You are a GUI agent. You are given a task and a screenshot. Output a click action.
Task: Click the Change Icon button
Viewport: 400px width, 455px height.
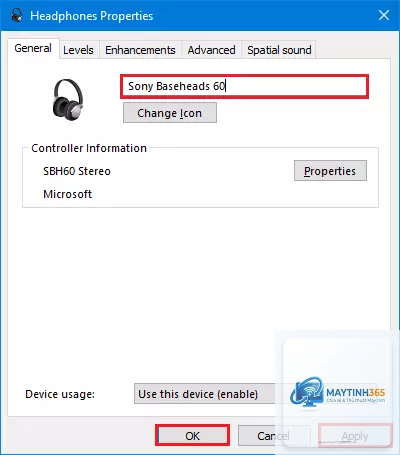pyautogui.click(x=170, y=113)
